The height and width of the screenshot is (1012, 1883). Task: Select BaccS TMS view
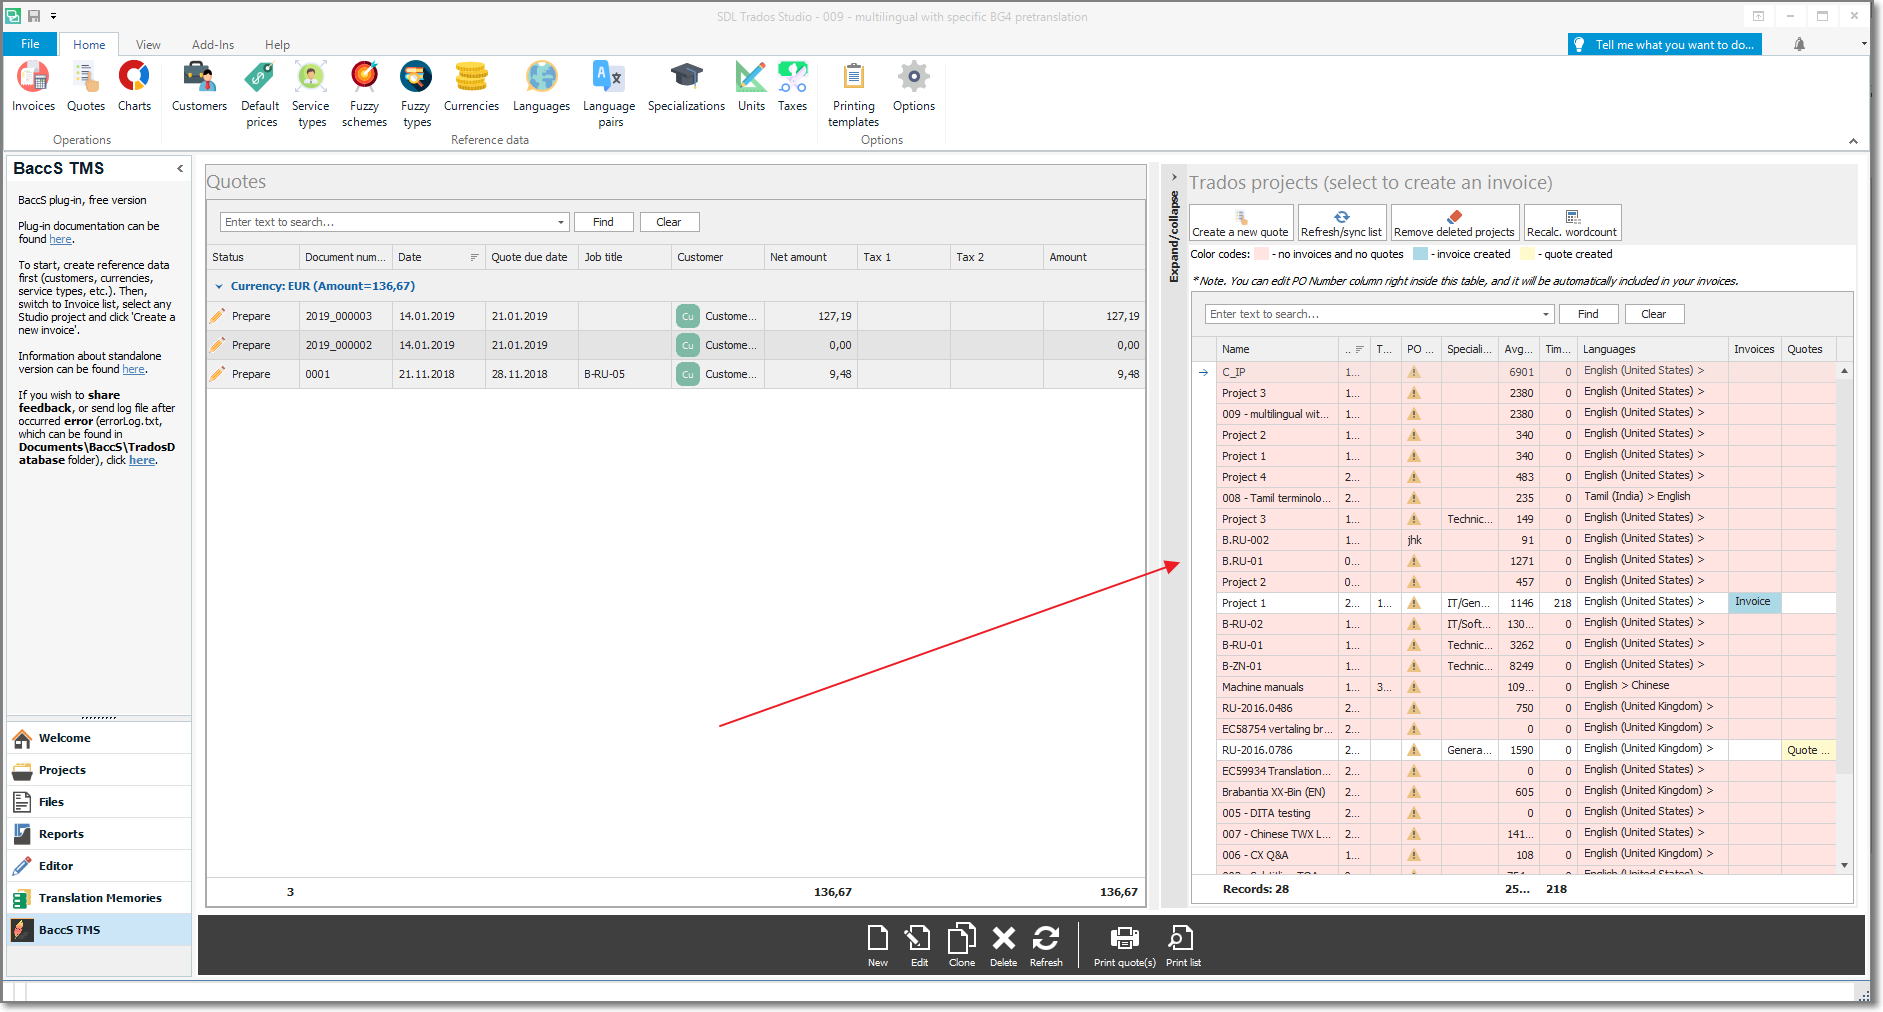tap(99, 930)
